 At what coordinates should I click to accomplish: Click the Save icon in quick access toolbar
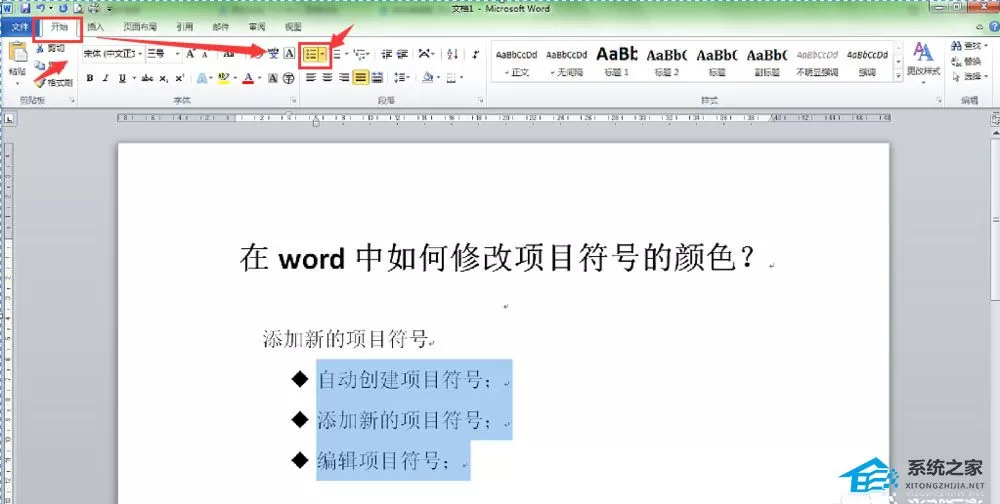[26, 8]
